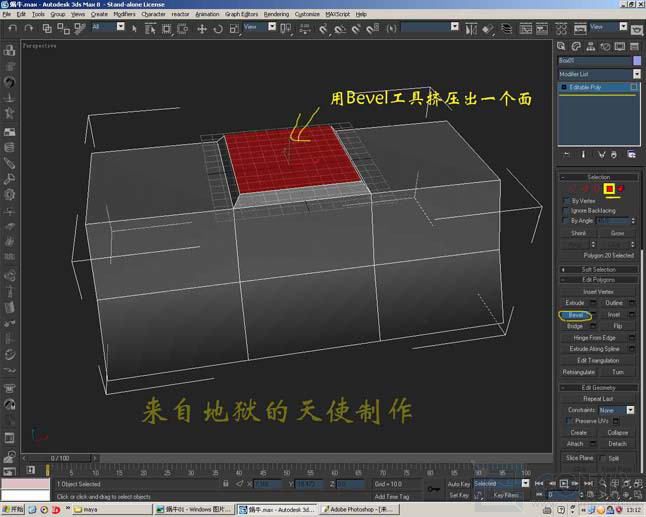Switch to Utilities command panel tab
This screenshot has width=646, height=517.
click(x=634, y=46)
